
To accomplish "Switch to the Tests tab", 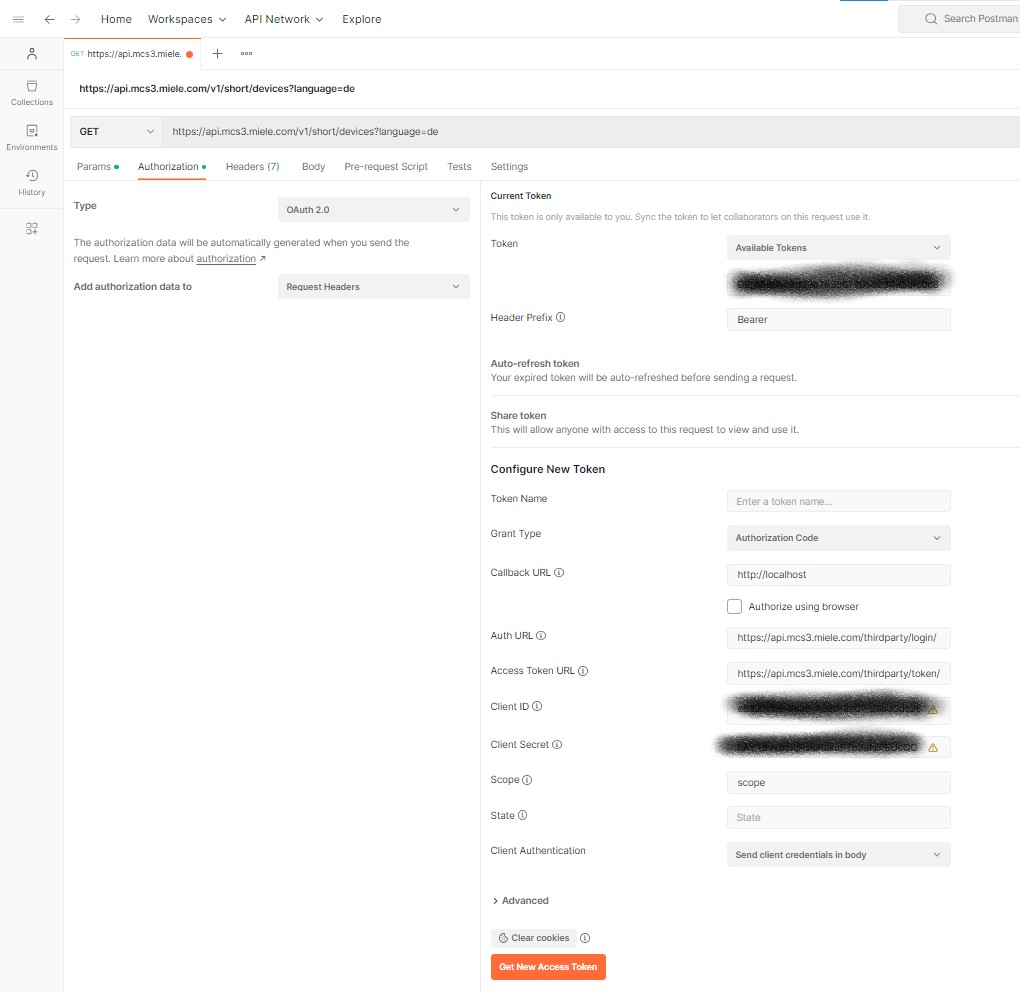I will click(459, 167).
